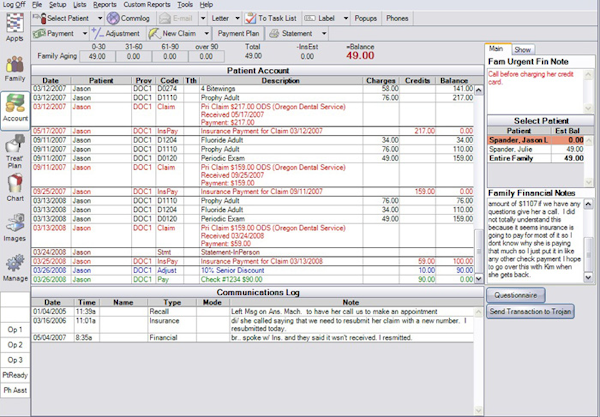Click Send Transaction to Trojan button
Screen dimensions: 600x417
click(x=530, y=311)
